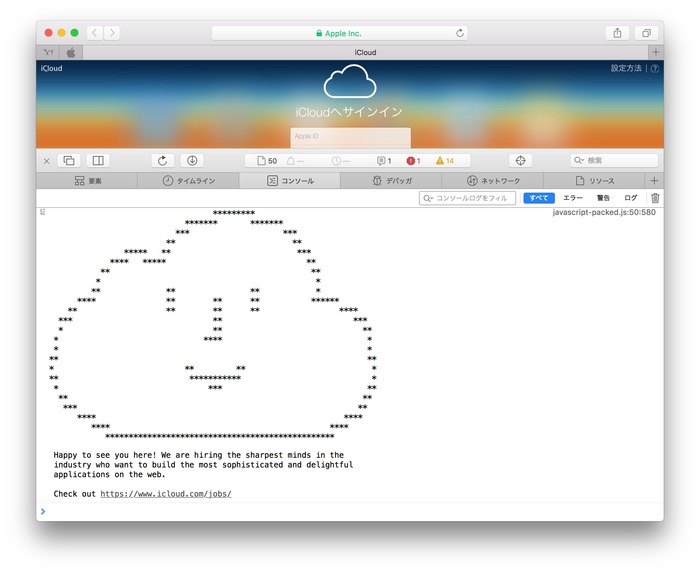Show the 14 warnings indicator

[x=445, y=161]
